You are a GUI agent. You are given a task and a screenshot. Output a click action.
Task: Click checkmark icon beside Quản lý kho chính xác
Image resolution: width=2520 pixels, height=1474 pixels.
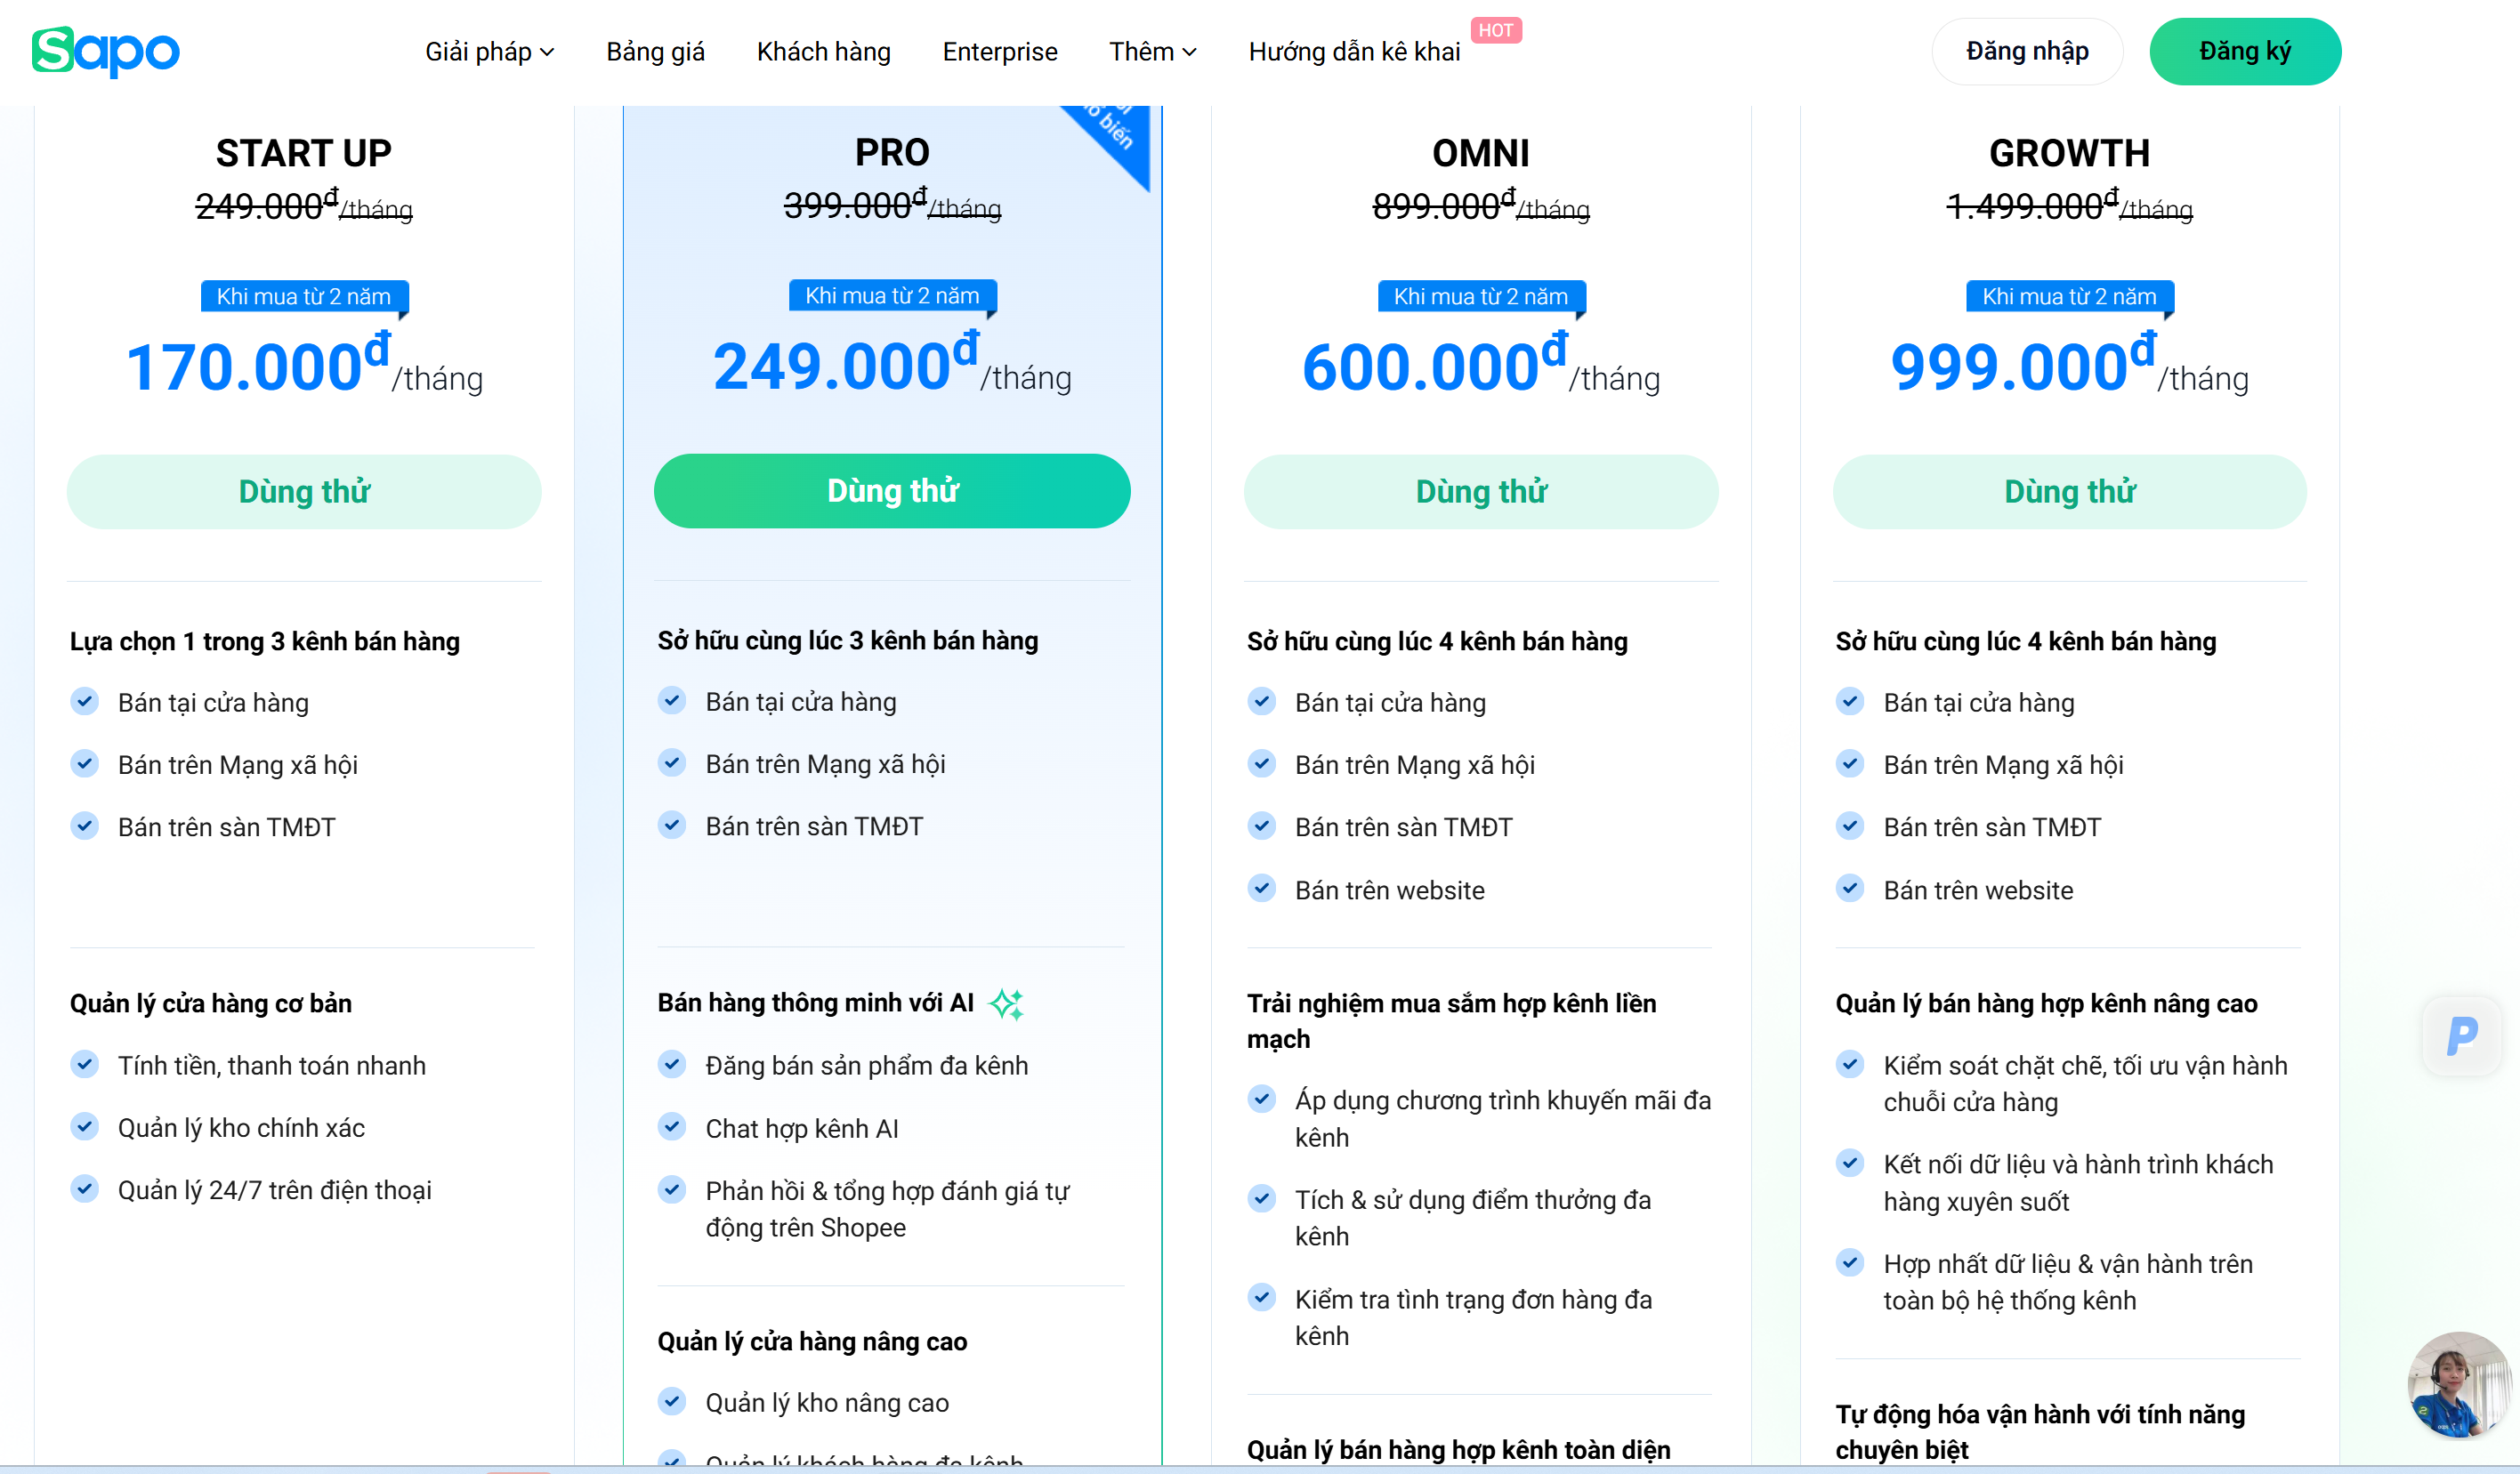[85, 1127]
